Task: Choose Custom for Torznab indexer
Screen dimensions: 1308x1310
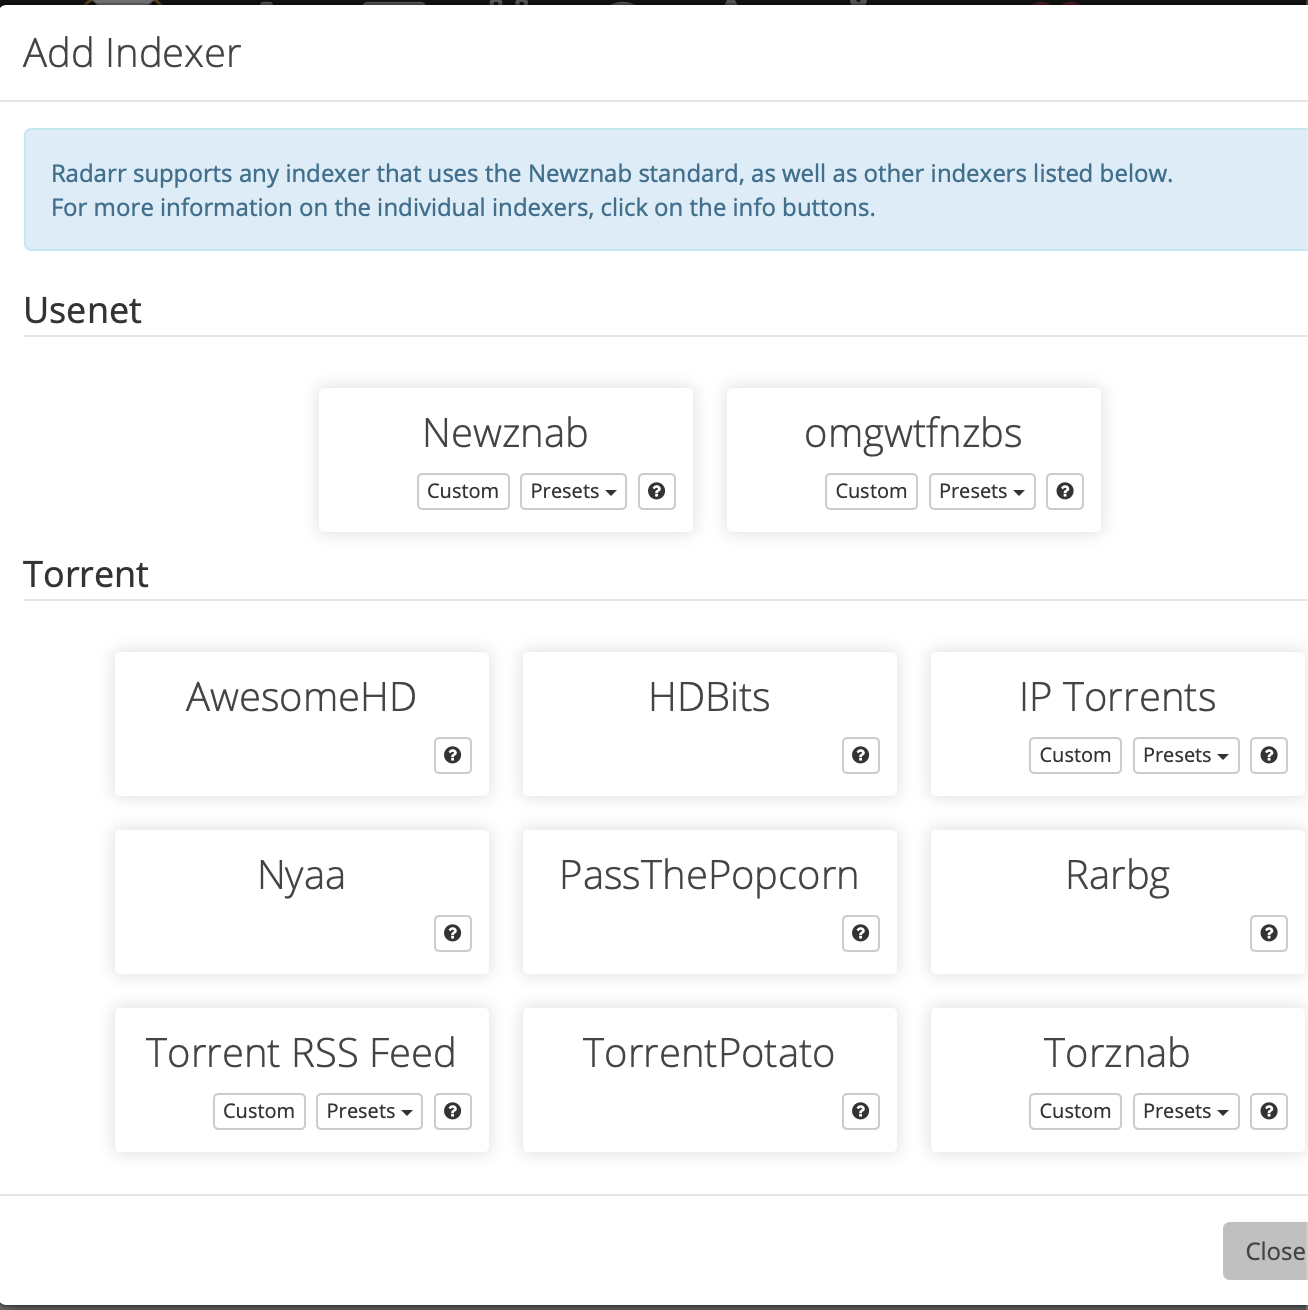Action: 1075,1111
